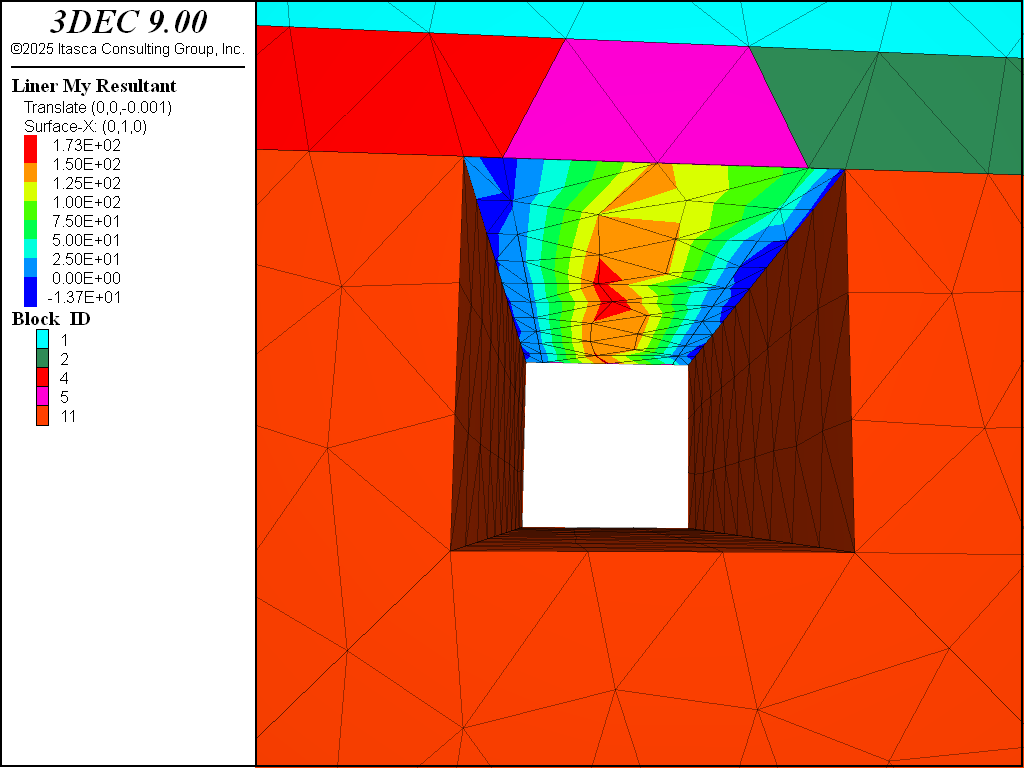Click the 1.00E+02 legend value
Viewport: 1024px width, 768px height.
click(x=87, y=202)
